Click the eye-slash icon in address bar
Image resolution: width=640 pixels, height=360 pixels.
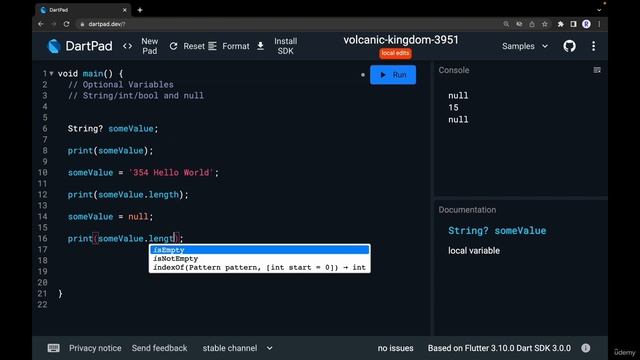pos(519,24)
